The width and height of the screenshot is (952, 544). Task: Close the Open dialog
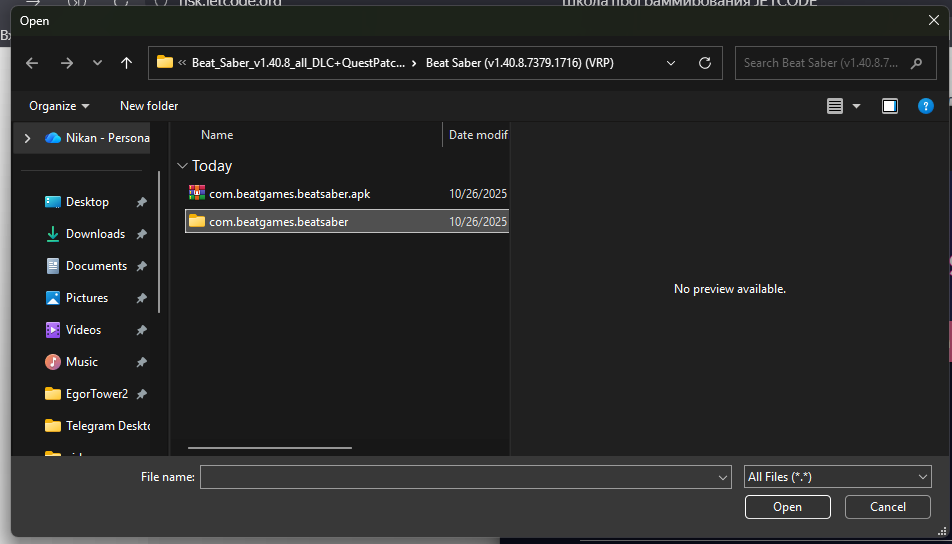click(x=934, y=21)
